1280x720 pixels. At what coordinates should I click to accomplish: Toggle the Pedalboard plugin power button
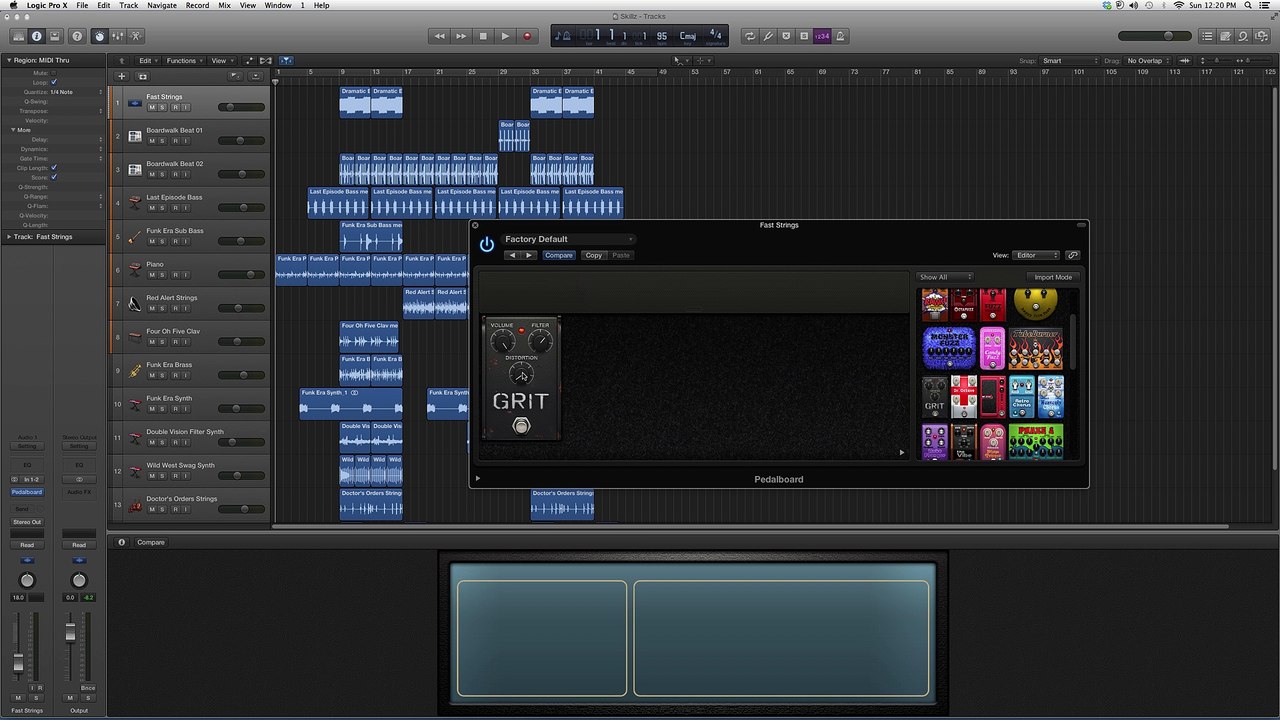click(487, 244)
